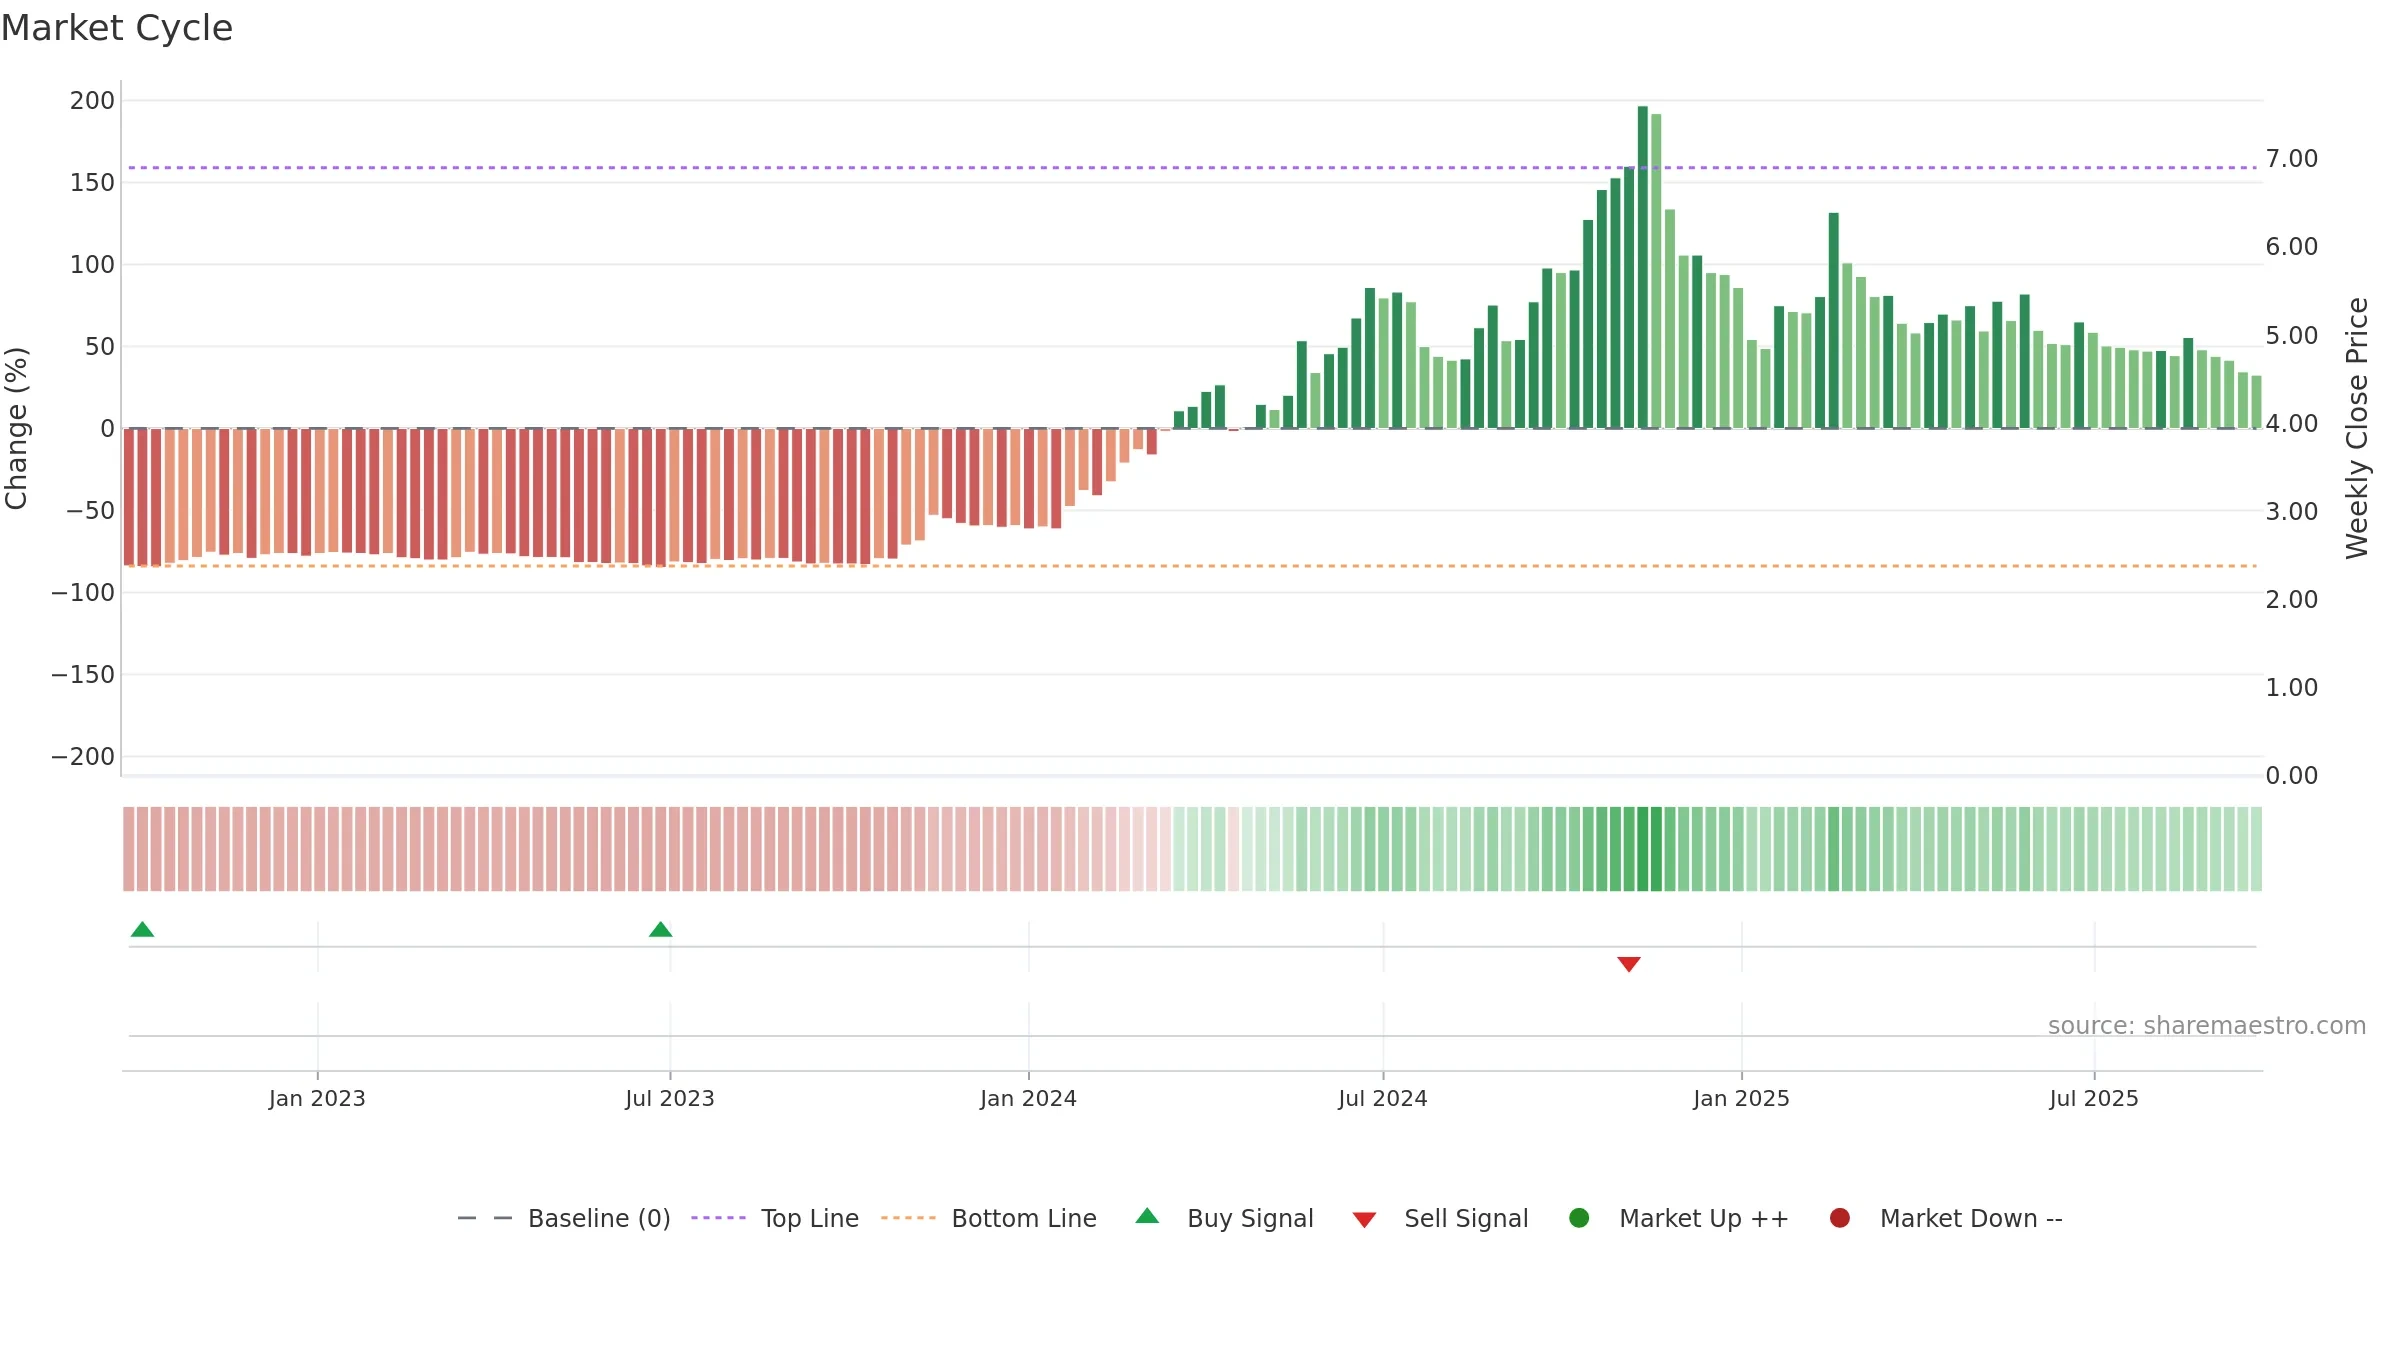This screenshot has width=2400, height=1350.
Task: Click the Jul 2025 axis label
Action: pyautogui.click(x=2094, y=1099)
